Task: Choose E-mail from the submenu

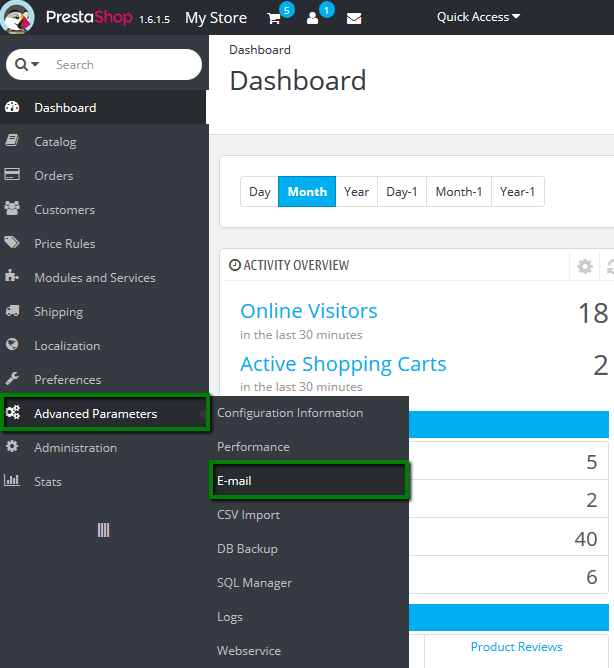Action: pos(309,481)
